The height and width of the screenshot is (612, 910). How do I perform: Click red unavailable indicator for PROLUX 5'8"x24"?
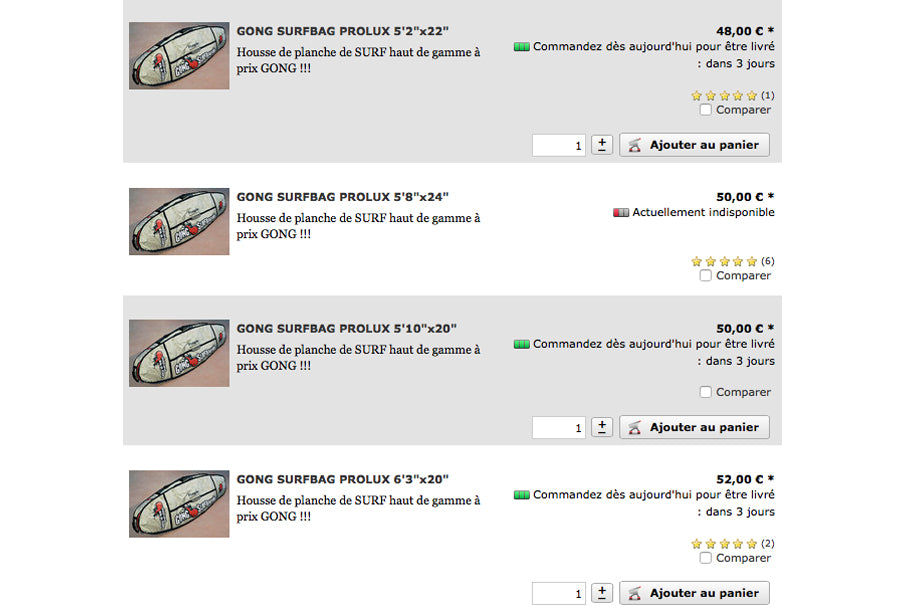point(621,213)
